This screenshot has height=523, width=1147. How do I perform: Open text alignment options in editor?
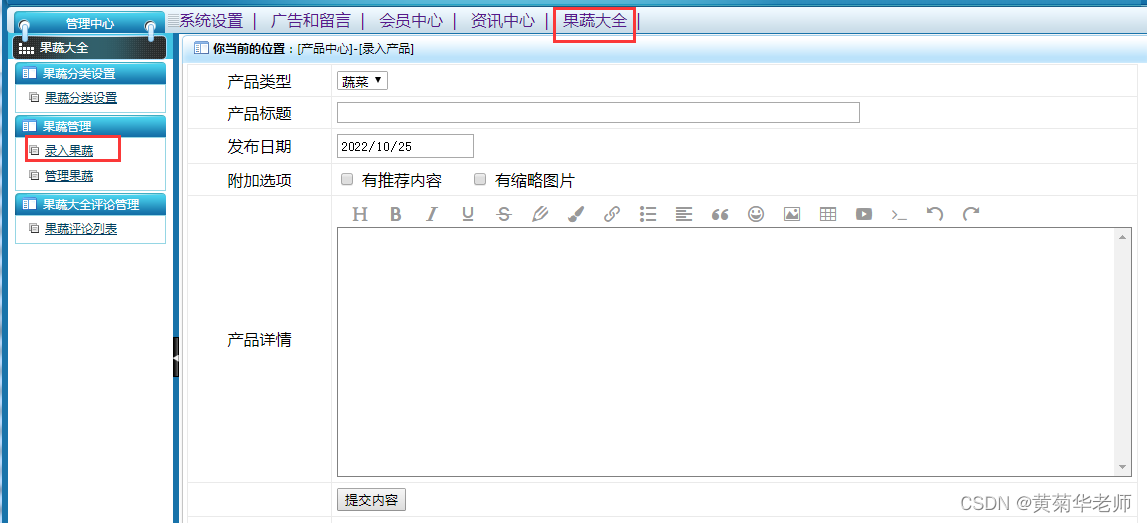[x=684, y=214]
